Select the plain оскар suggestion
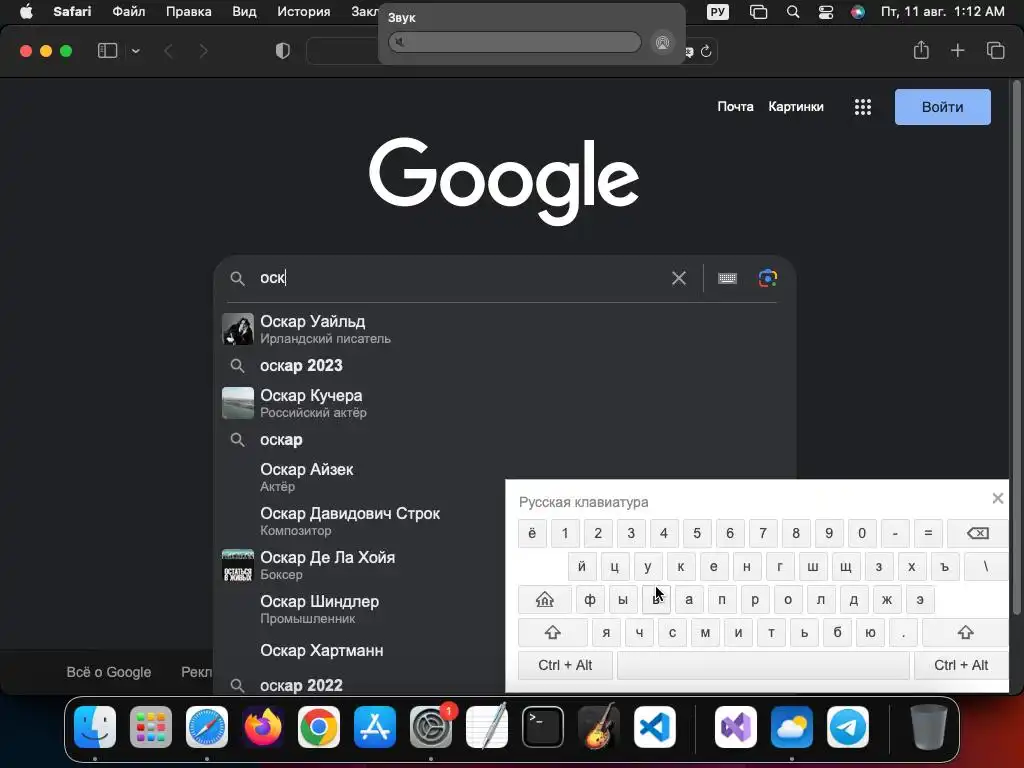 tap(504, 440)
